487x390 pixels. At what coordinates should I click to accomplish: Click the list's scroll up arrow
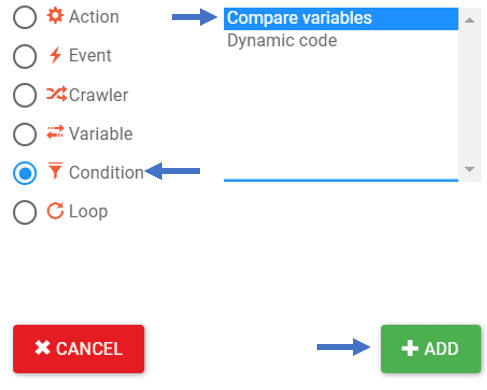(x=469, y=20)
